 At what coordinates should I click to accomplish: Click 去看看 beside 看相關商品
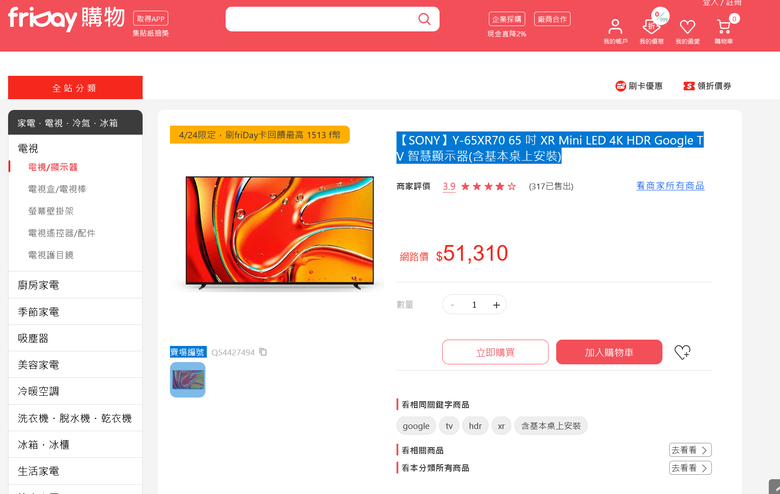(690, 450)
